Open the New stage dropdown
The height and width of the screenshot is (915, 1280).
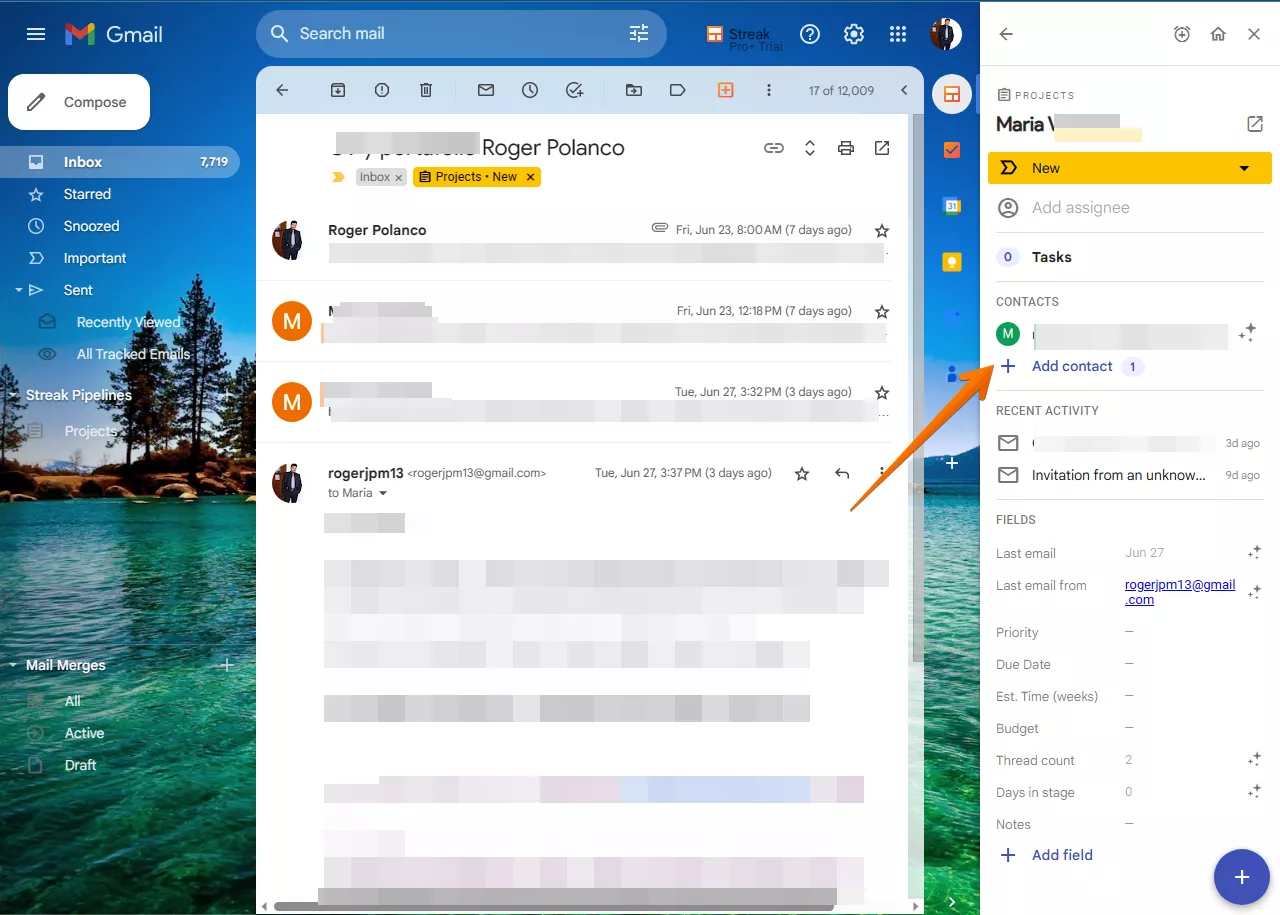[1244, 168]
